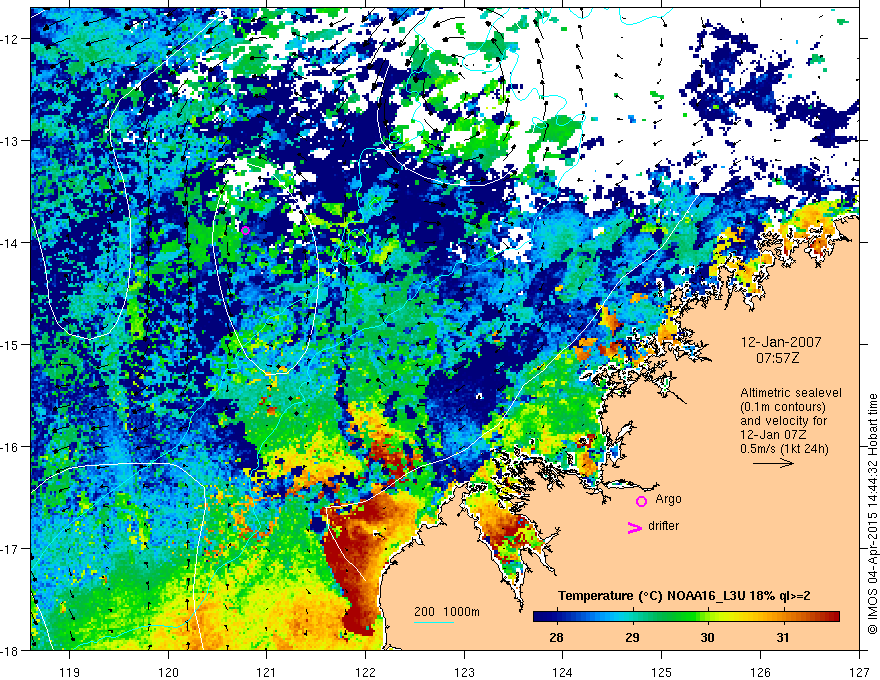Click the Argo float marker near 14°S

point(245,230)
